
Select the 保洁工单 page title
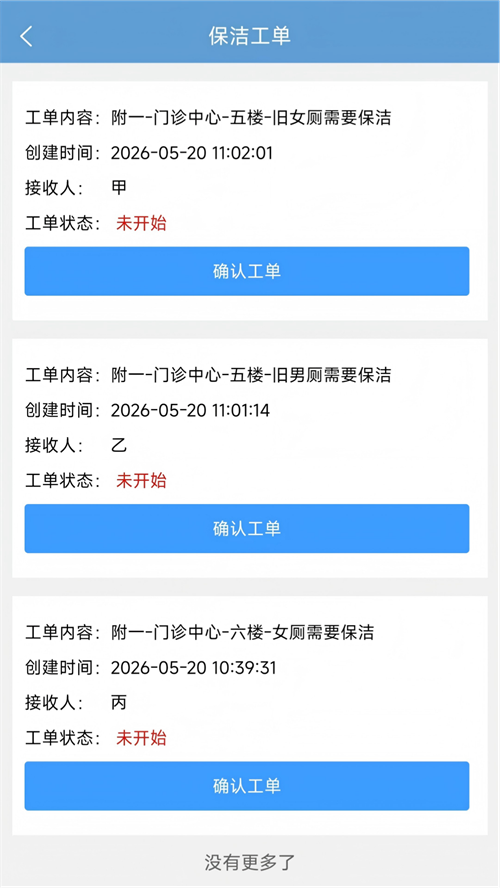(x=250, y=36)
